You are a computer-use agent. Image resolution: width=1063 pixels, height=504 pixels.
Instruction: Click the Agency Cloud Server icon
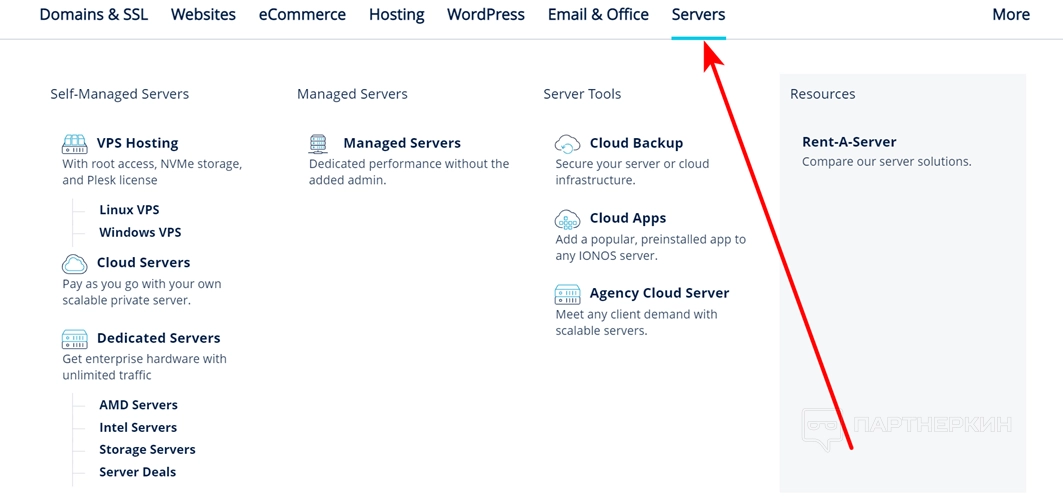click(567, 294)
